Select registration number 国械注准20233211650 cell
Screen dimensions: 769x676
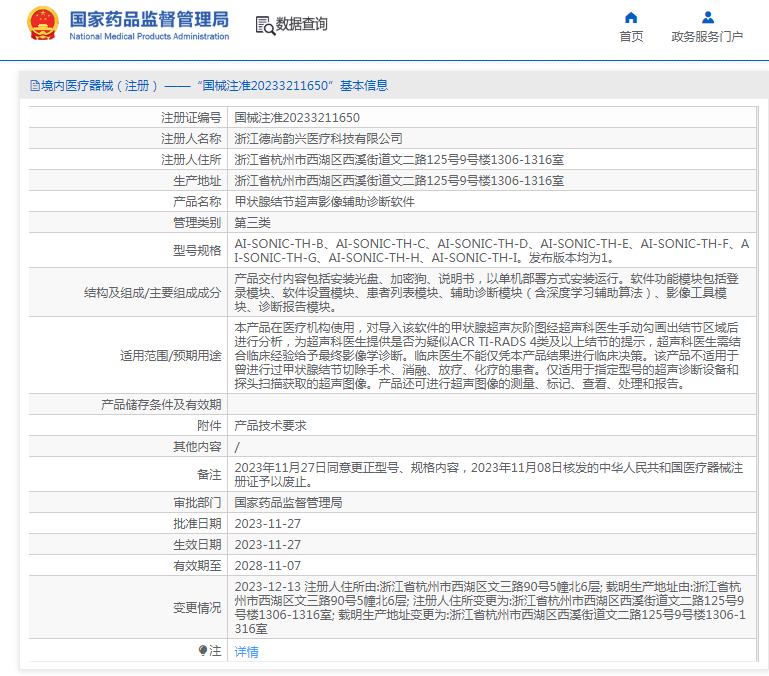tap(297, 118)
